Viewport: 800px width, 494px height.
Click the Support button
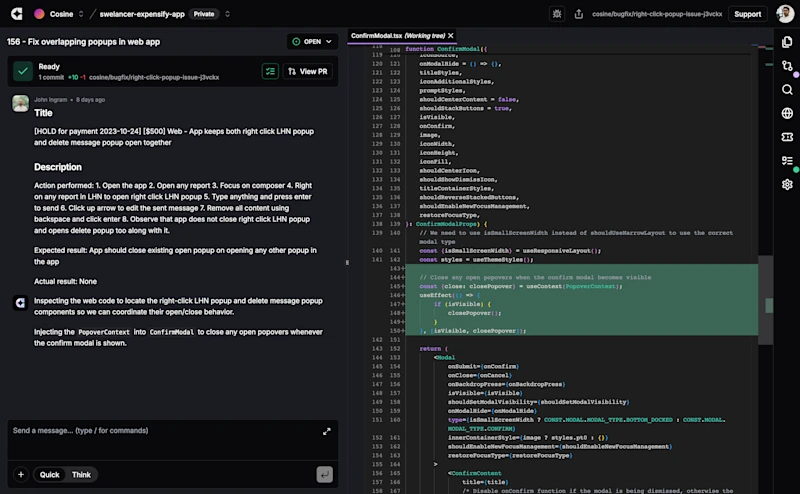coord(747,14)
